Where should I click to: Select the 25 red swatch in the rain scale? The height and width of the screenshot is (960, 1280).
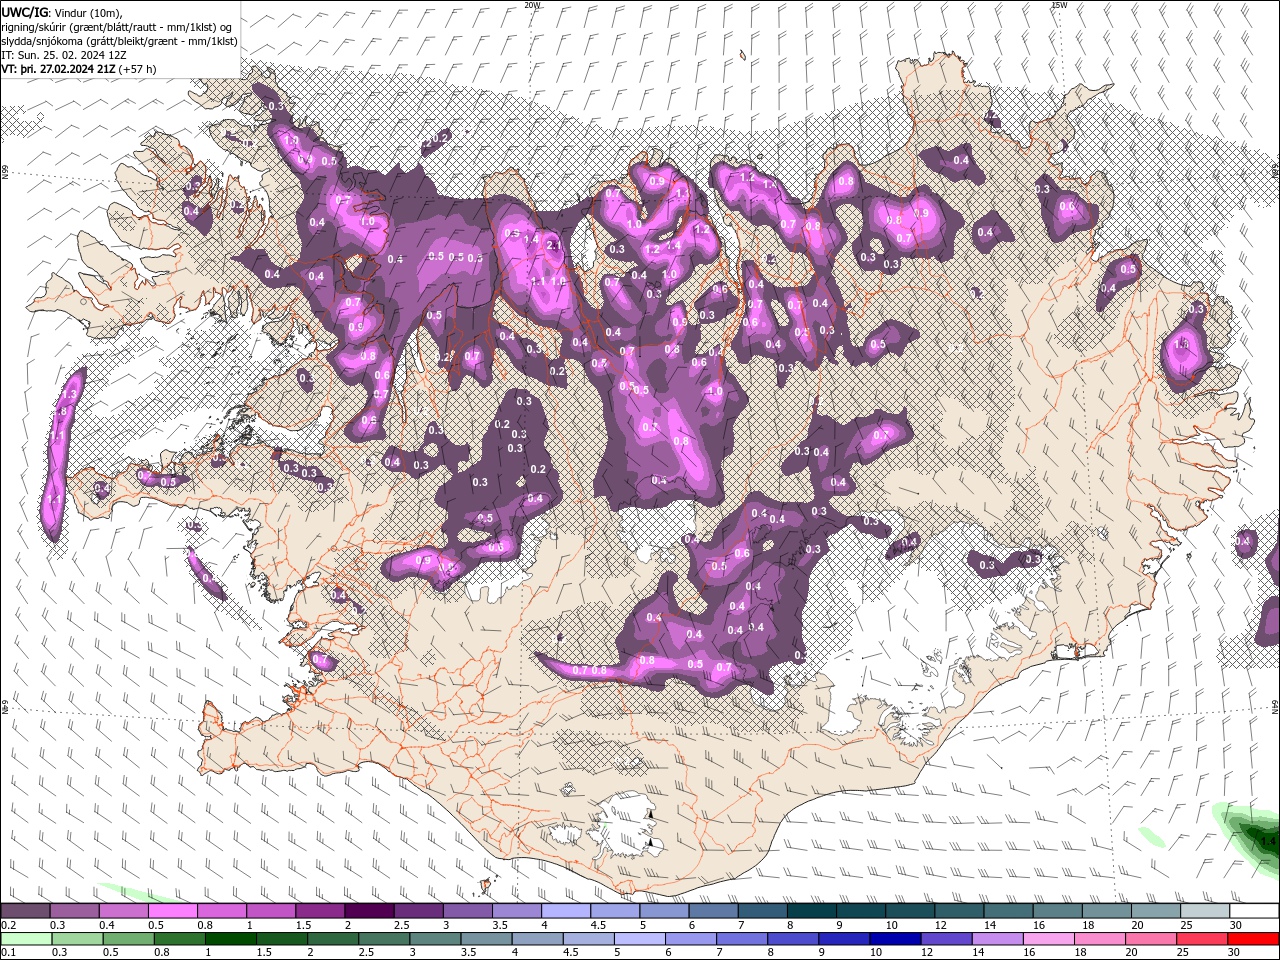(1203, 938)
